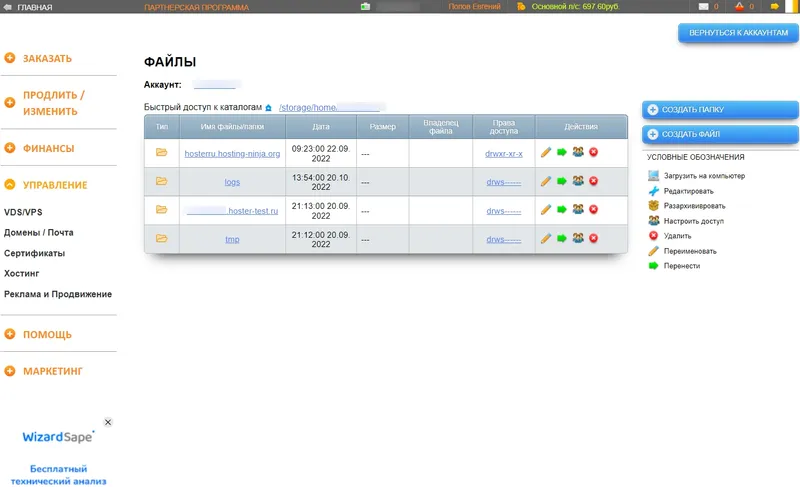The width and height of the screenshot is (800, 487).
Task: Click the alert bell icon in top bar
Action: [739, 7]
